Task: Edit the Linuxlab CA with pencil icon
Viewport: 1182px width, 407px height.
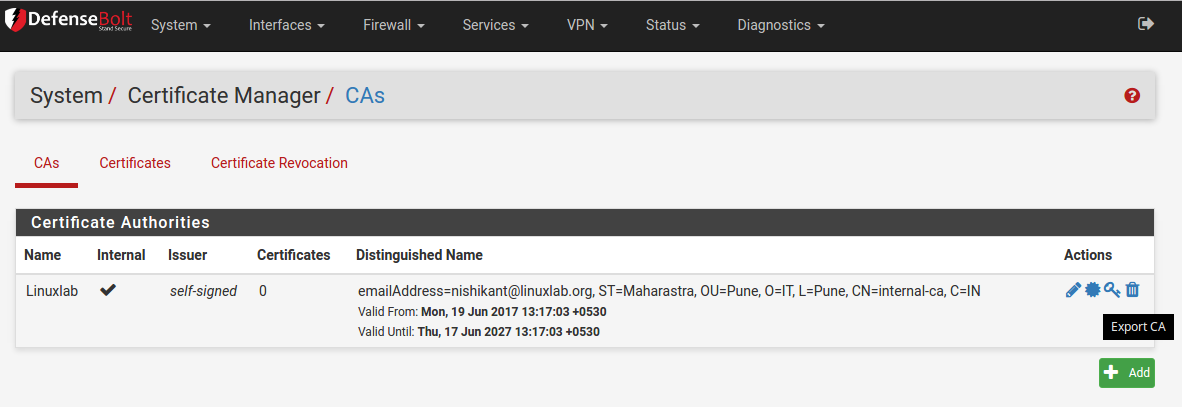Action: [1073, 290]
